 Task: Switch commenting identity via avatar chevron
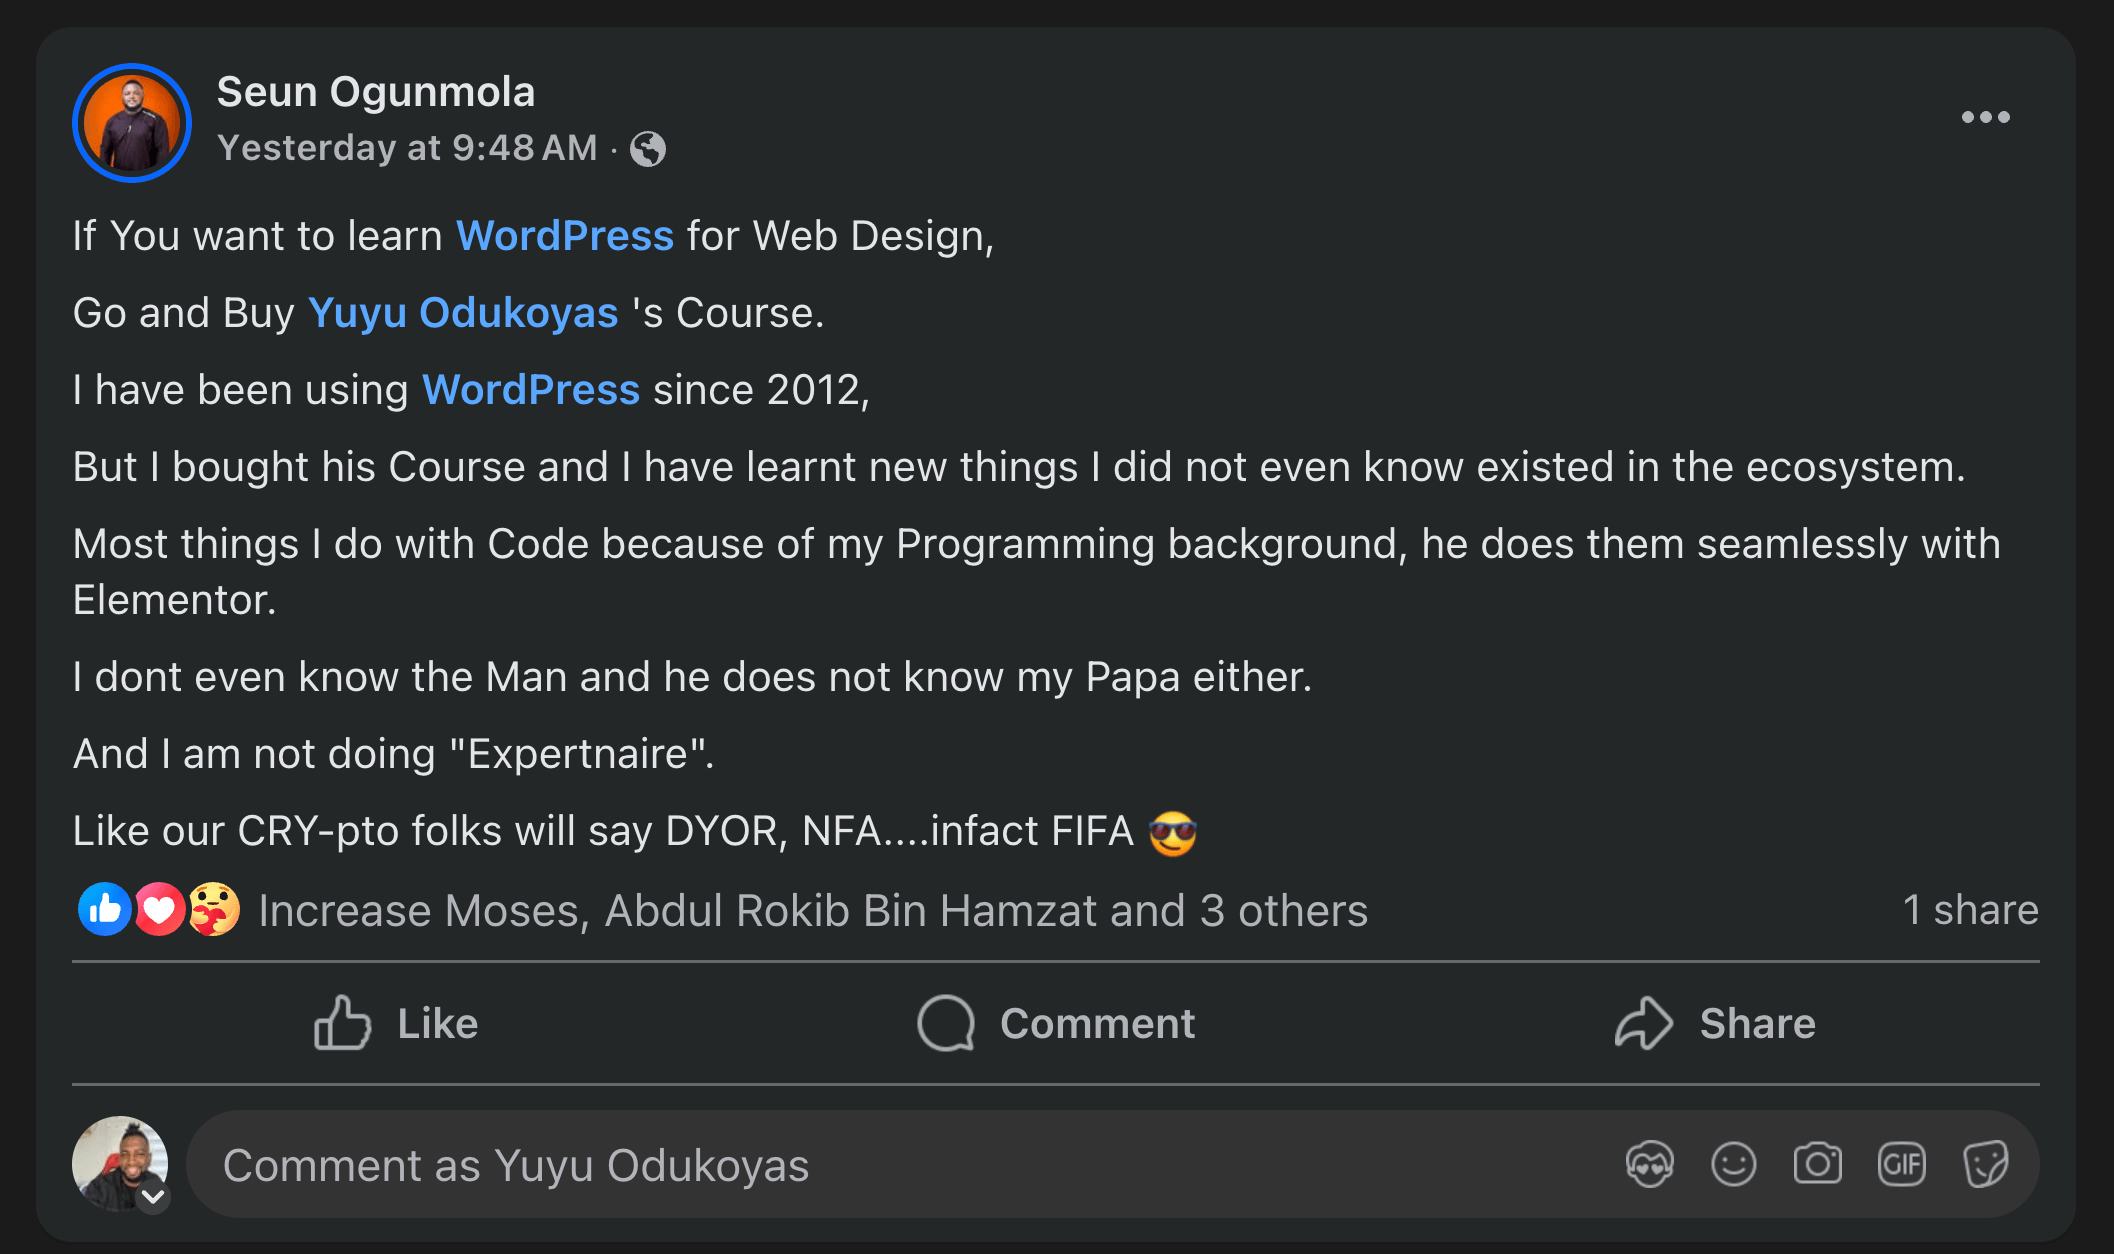click(153, 1196)
